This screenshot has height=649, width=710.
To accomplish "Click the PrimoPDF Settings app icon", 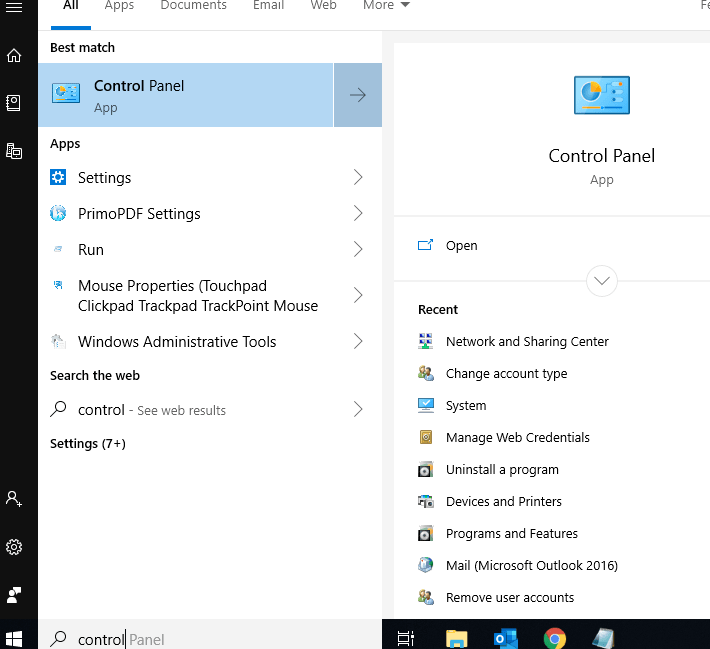I will tap(58, 213).
